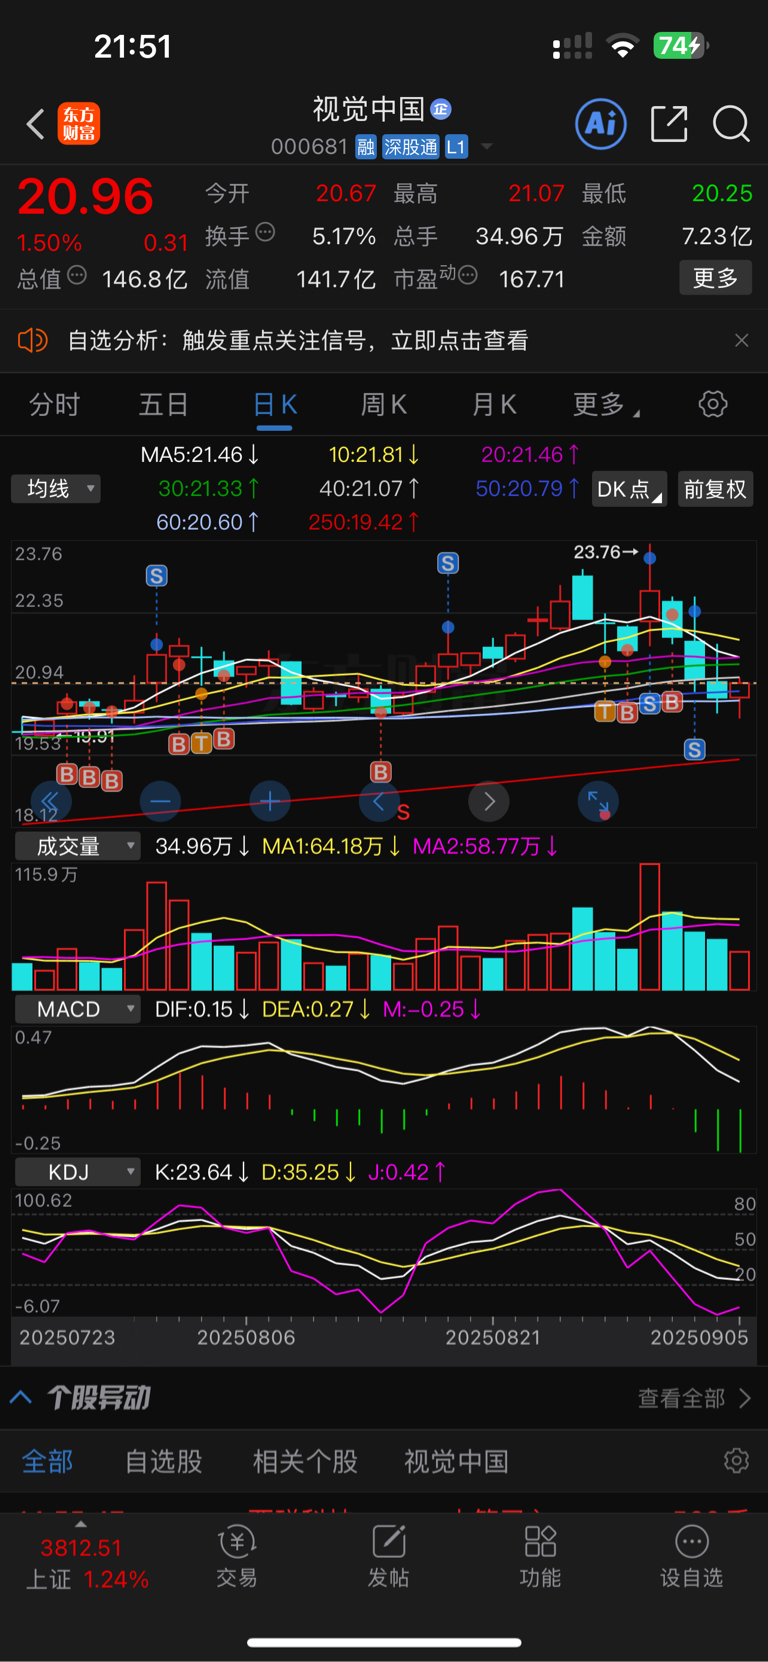Tap the current price 20.96
The width and height of the screenshot is (768, 1662).
pyautogui.click(x=86, y=196)
